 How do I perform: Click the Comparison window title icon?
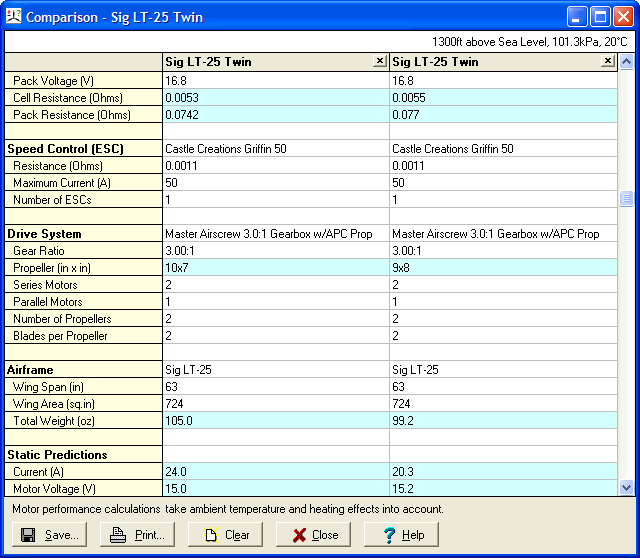[13, 17]
